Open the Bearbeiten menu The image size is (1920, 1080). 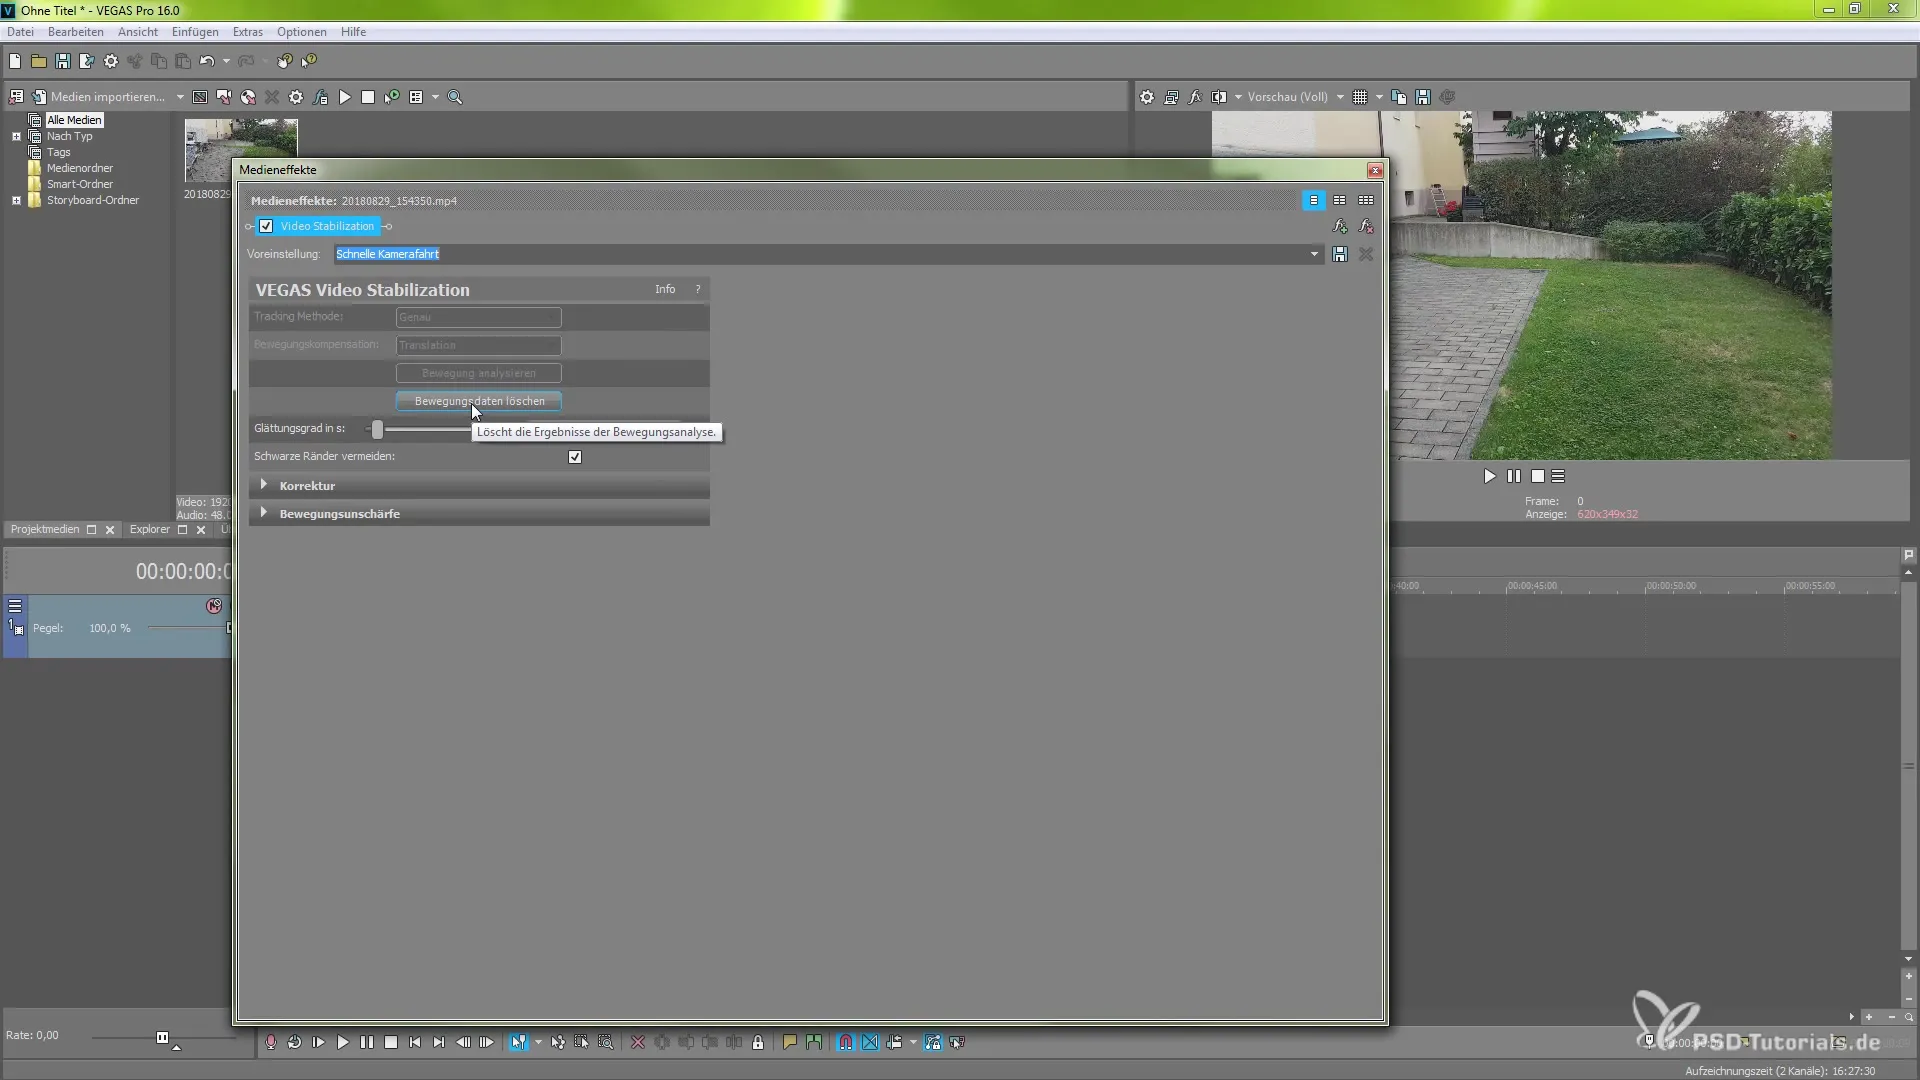click(x=76, y=32)
